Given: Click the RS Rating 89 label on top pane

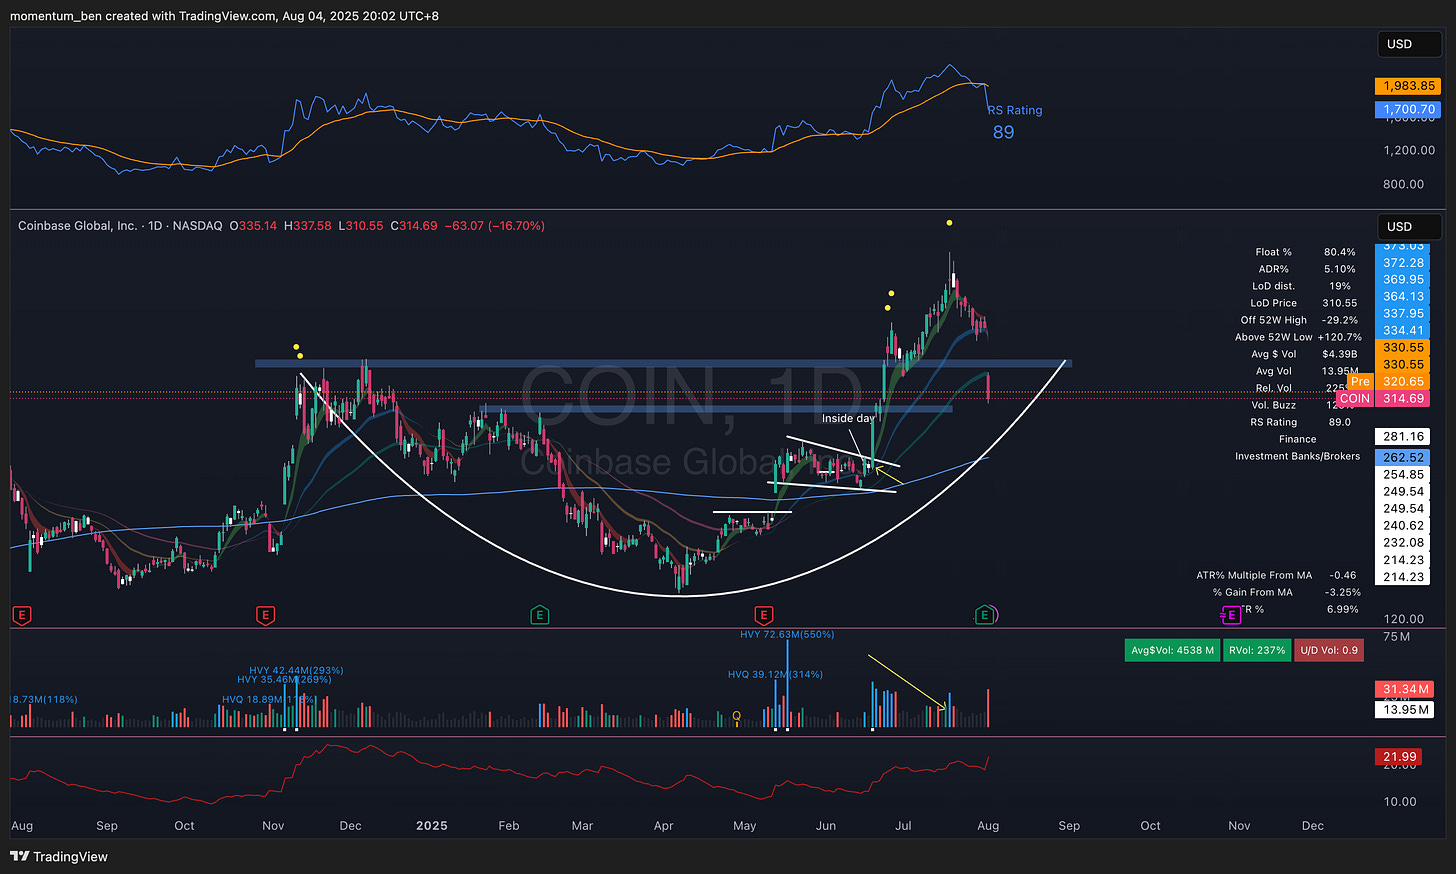Looking at the screenshot, I should (x=1014, y=121).
